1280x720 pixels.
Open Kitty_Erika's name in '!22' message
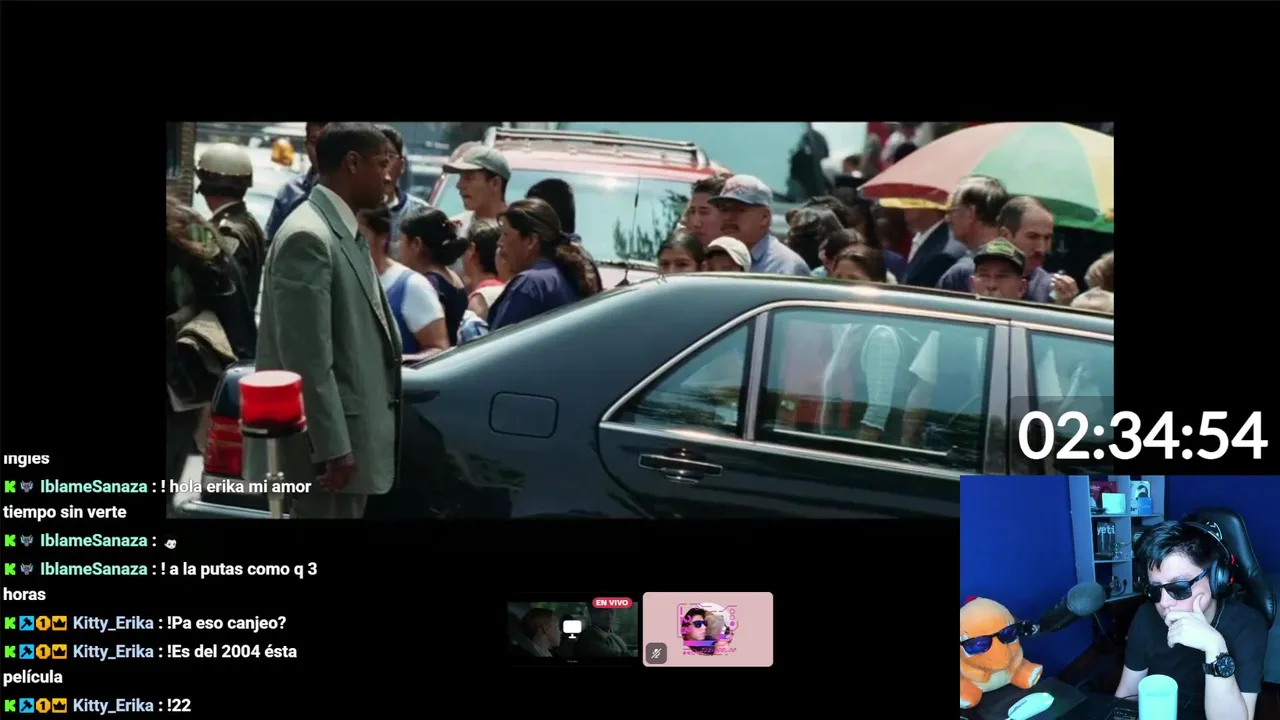113,705
